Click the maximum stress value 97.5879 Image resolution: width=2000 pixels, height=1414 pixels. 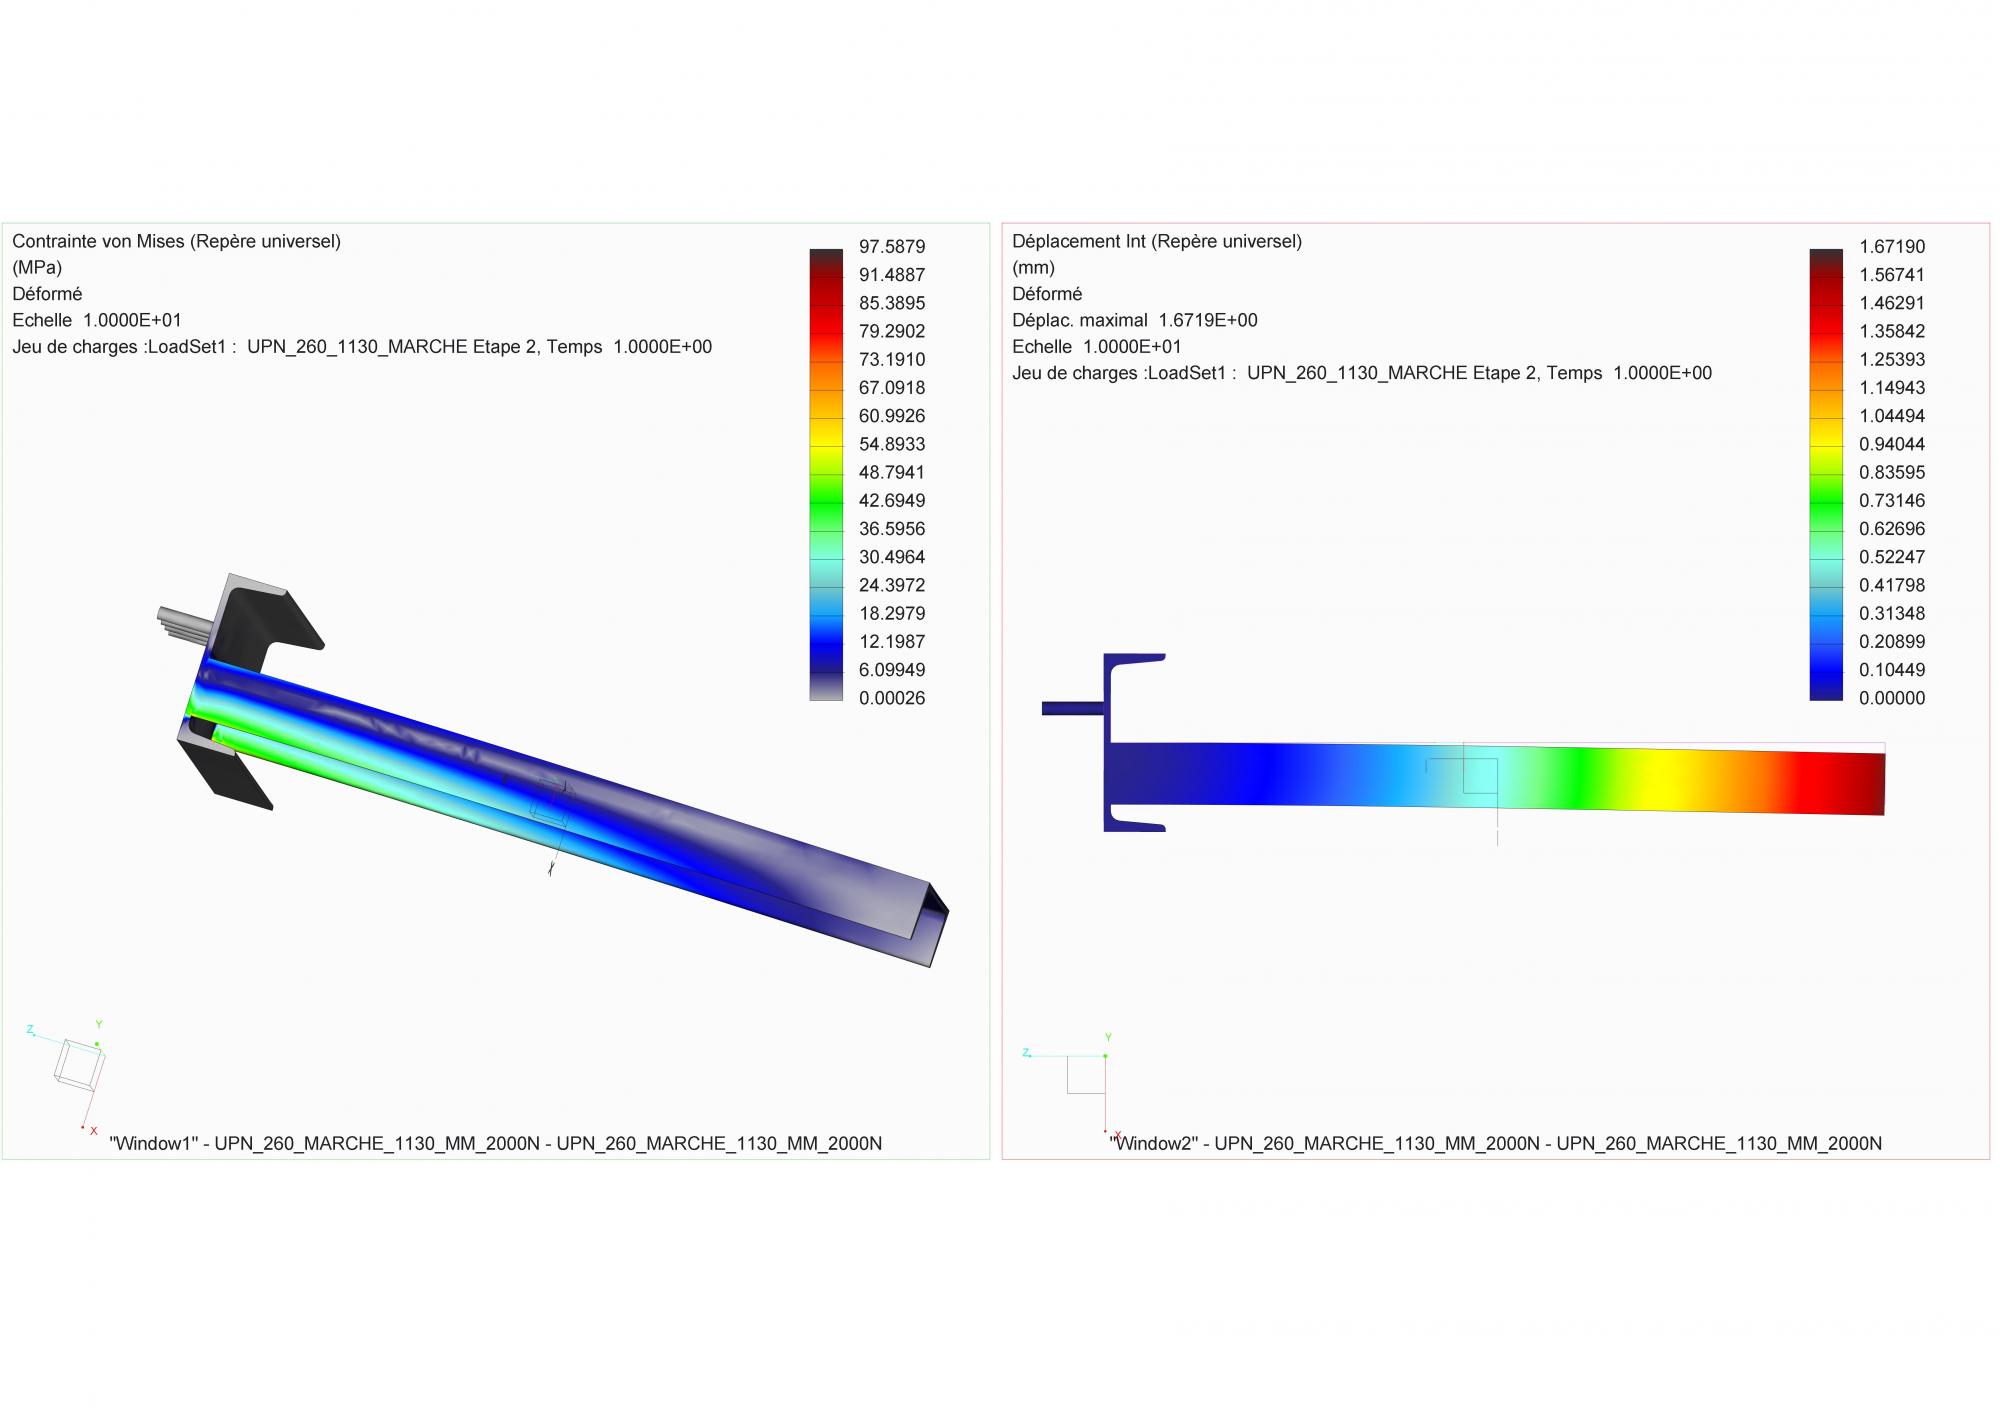click(892, 246)
